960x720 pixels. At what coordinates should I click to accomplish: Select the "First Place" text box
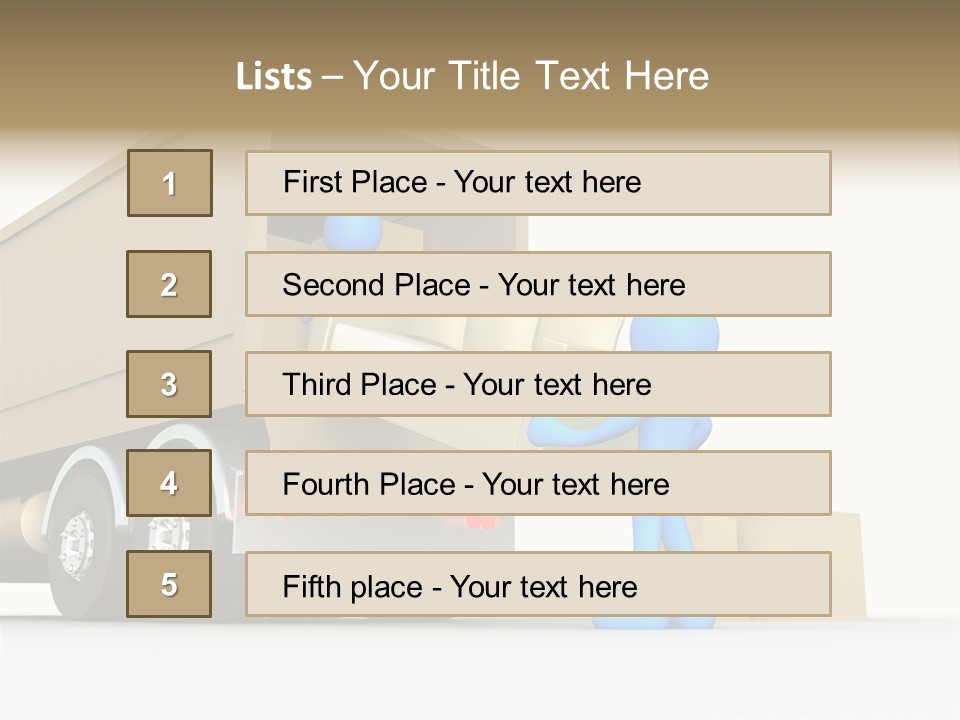538,183
